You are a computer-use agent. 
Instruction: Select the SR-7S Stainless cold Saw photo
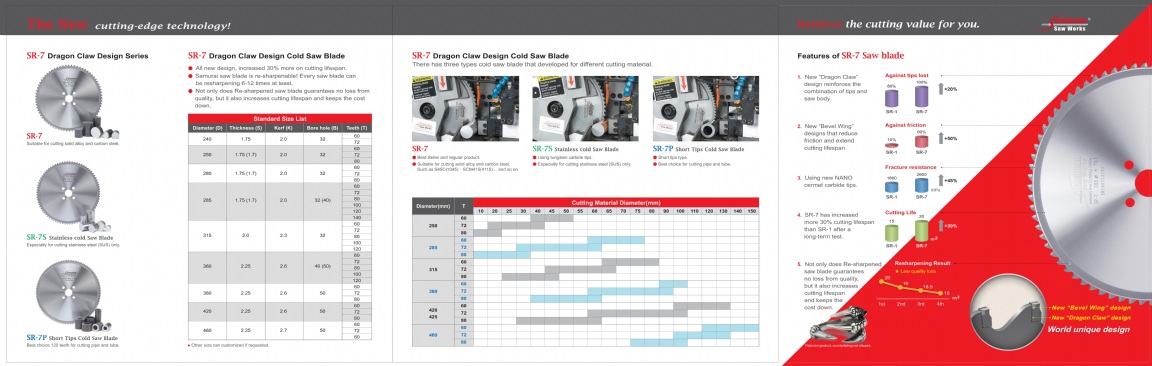(586, 109)
